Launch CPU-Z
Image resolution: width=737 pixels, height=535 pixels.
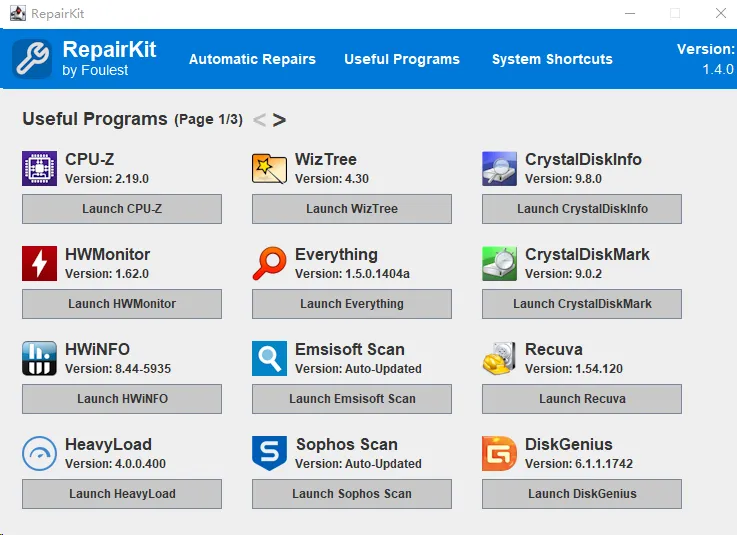tap(122, 209)
